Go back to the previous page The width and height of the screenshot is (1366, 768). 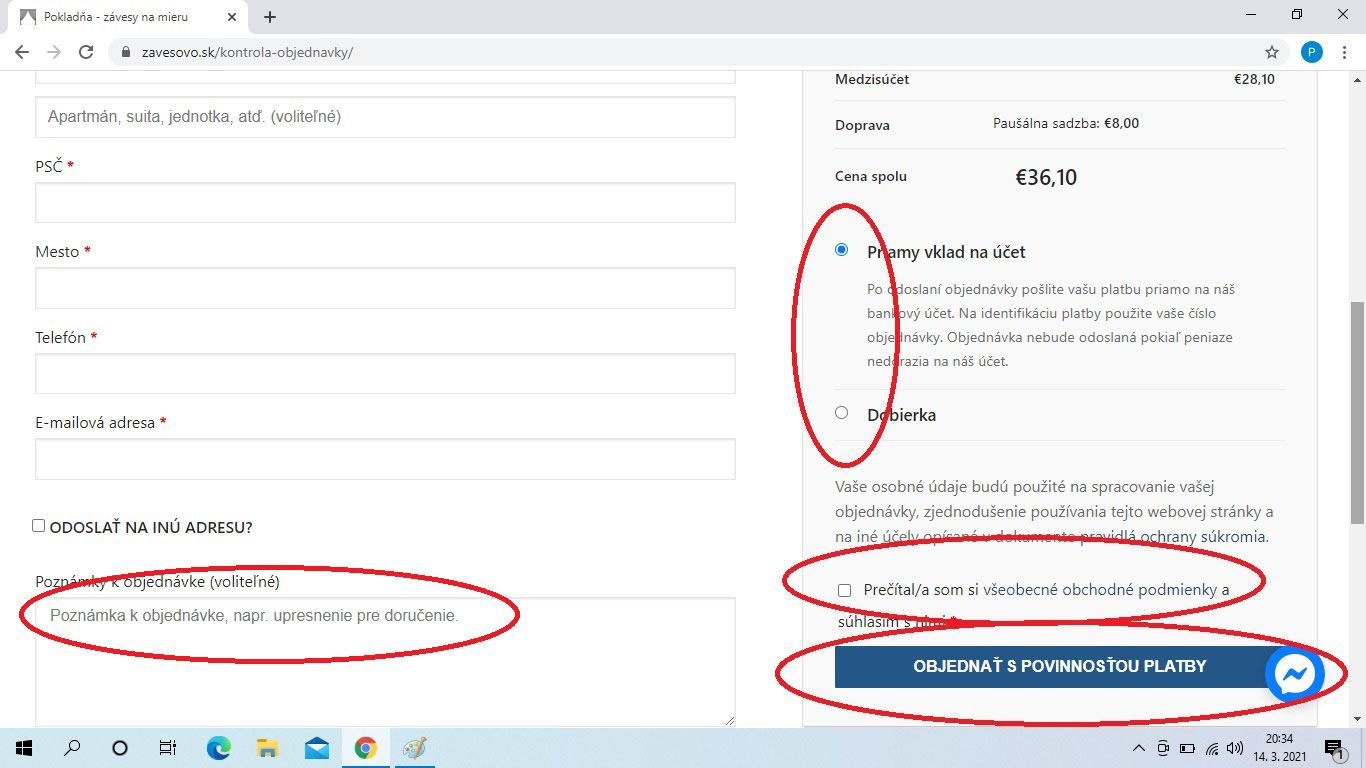(x=22, y=52)
